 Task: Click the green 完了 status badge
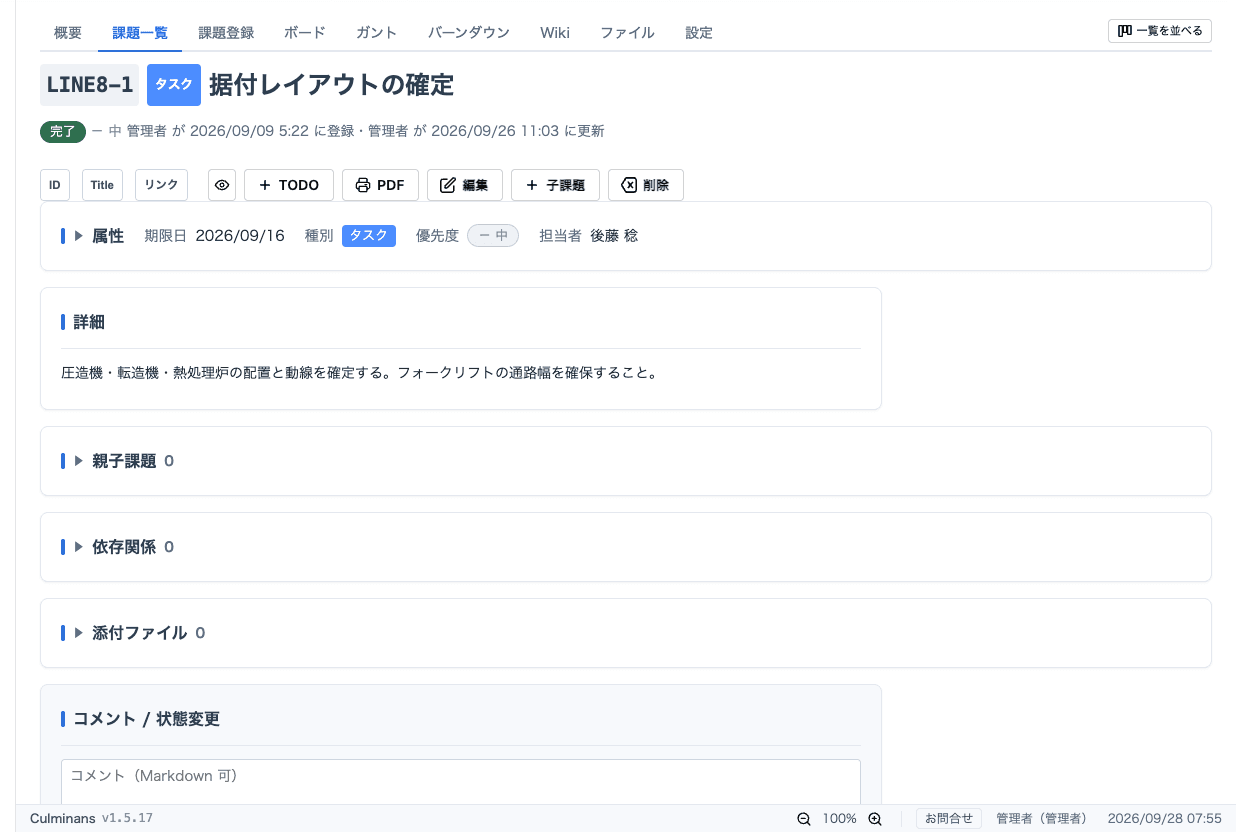point(63,131)
